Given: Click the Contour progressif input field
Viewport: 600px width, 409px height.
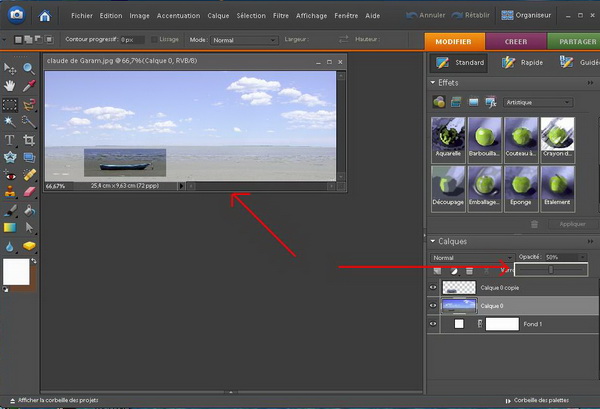Looking at the screenshot, I should tap(132, 40).
